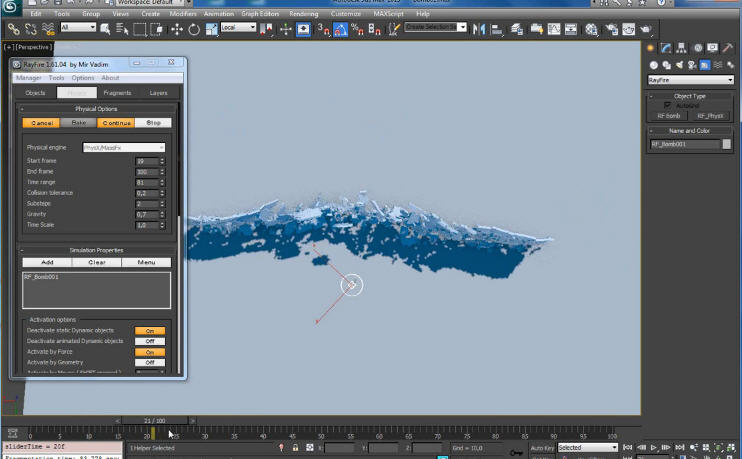Click the RF_Bomb001 object color swatch
Screen dimensions: 742x459
point(727,144)
